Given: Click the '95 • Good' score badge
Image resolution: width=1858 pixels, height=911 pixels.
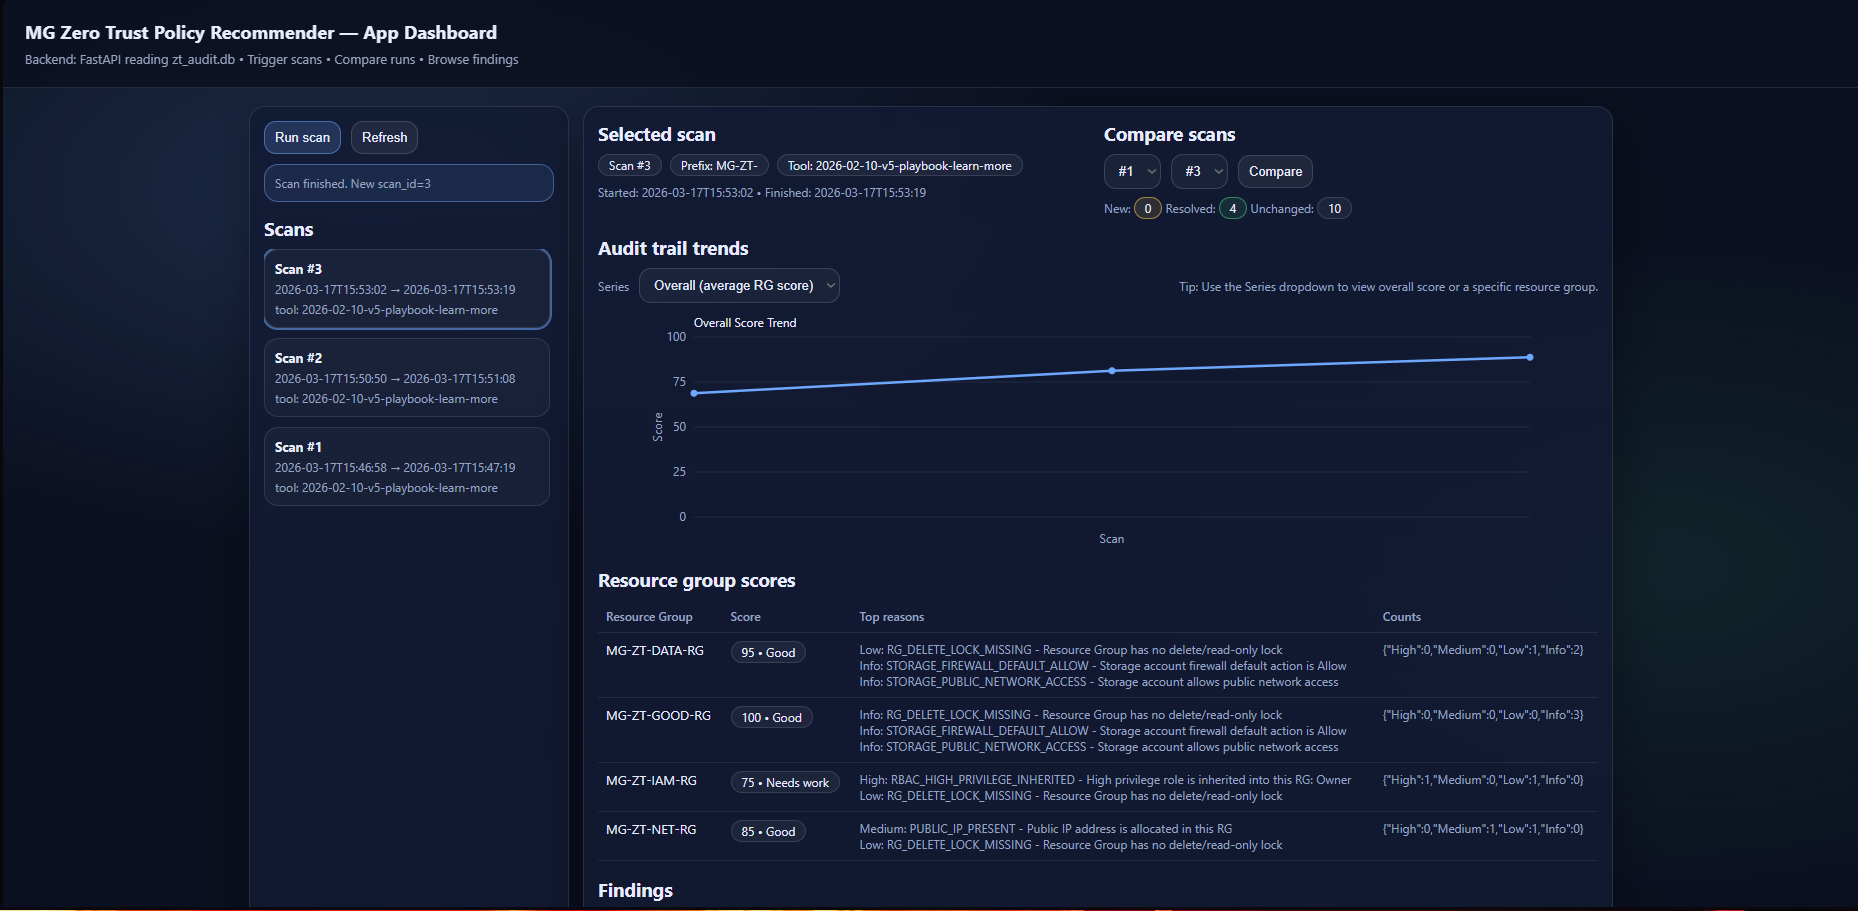Looking at the screenshot, I should [x=768, y=653].
